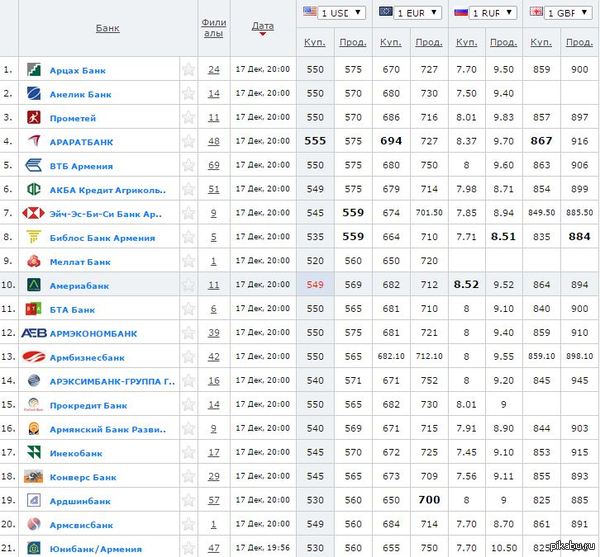Open the Инекобанк bank link

tap(76, 453)
